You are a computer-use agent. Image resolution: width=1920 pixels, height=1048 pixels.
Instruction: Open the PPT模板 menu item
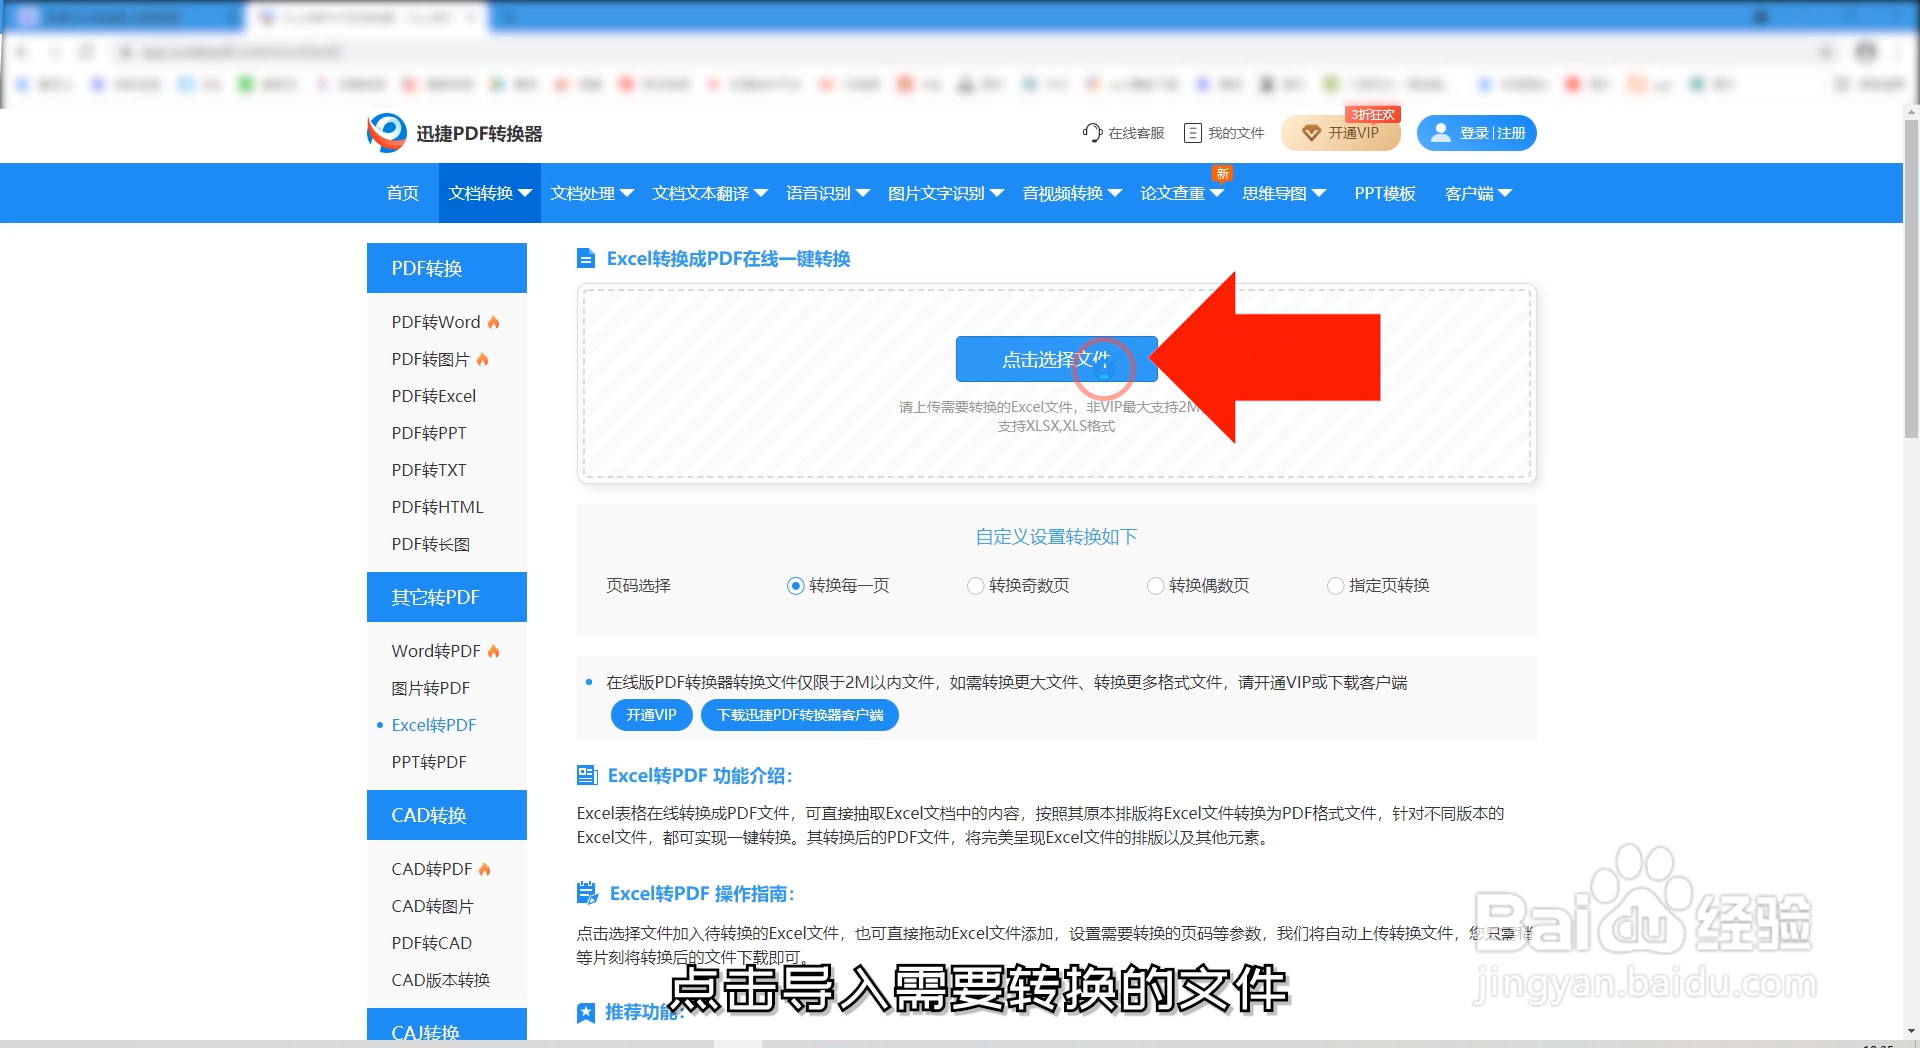1385,193
